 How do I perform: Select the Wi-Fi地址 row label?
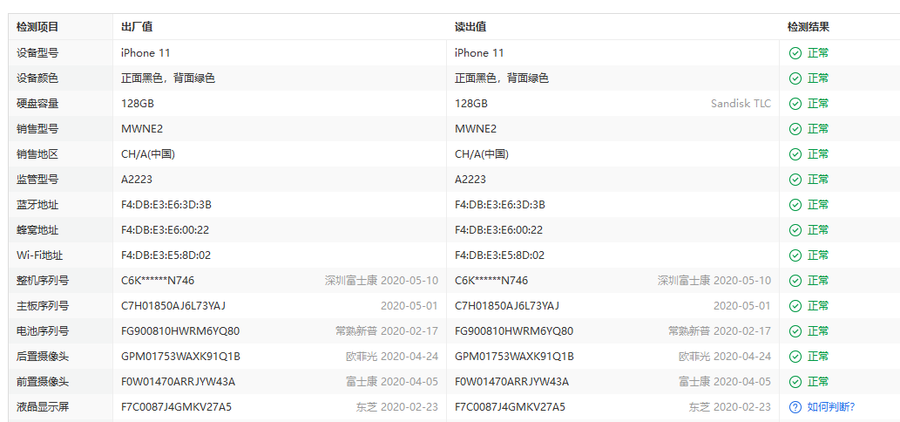coord(40,255)
